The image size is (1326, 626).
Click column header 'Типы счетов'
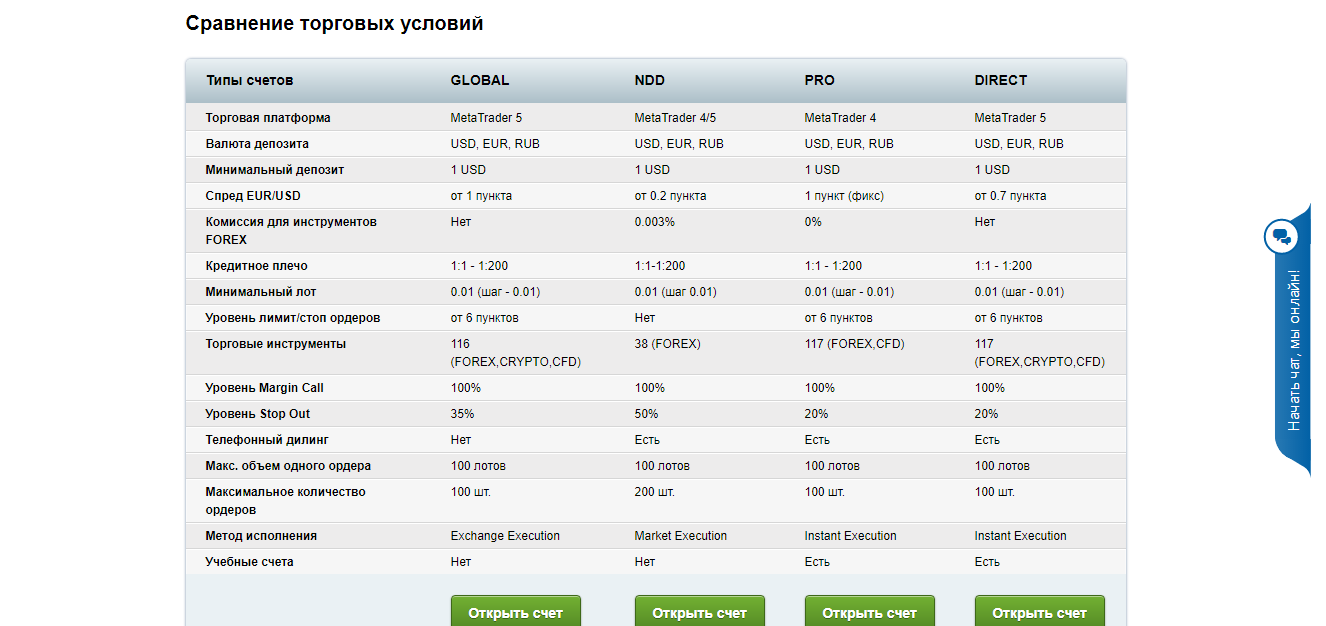point(250,80)
